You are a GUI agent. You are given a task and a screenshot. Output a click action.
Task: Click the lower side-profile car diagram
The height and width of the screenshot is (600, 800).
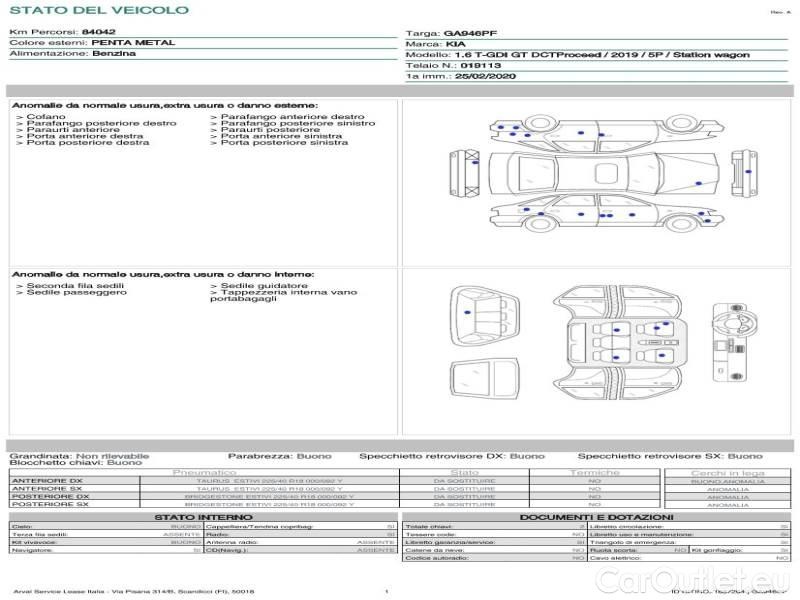coord(606,213)
